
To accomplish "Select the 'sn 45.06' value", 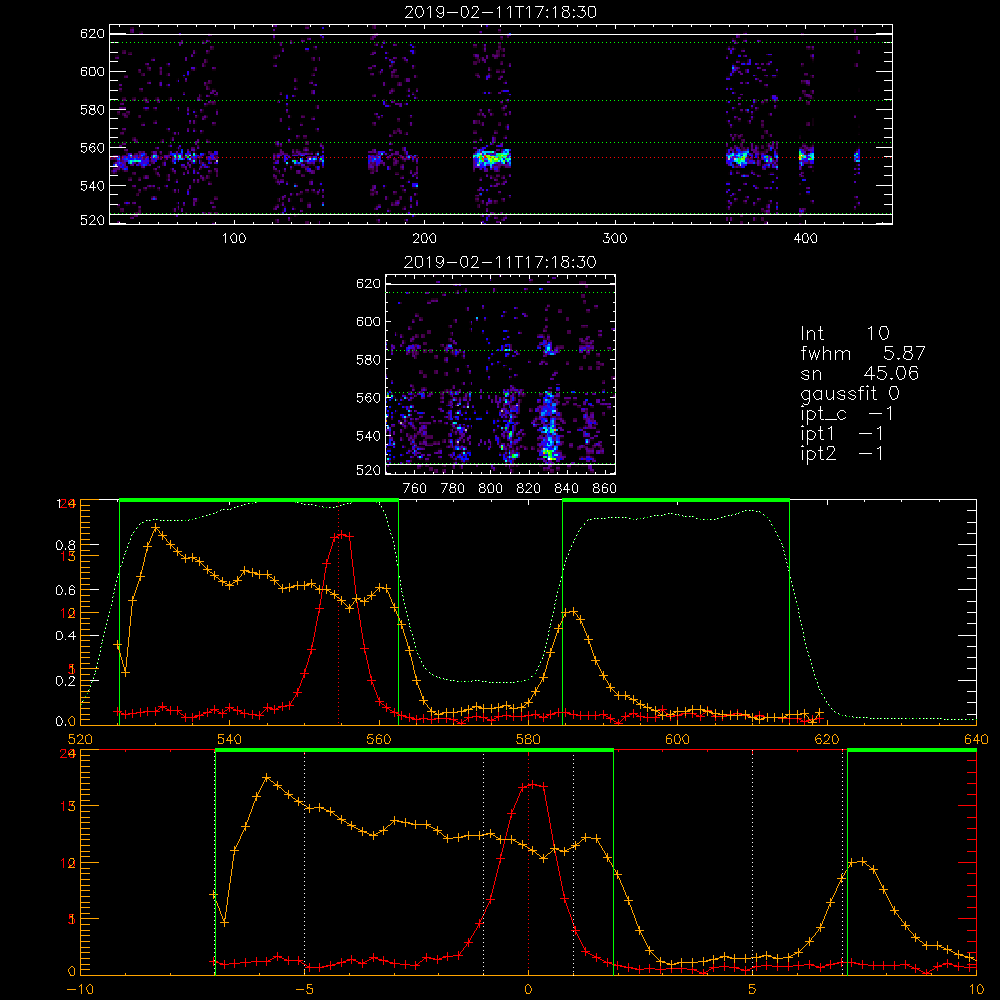I will (x=859, y=373).
